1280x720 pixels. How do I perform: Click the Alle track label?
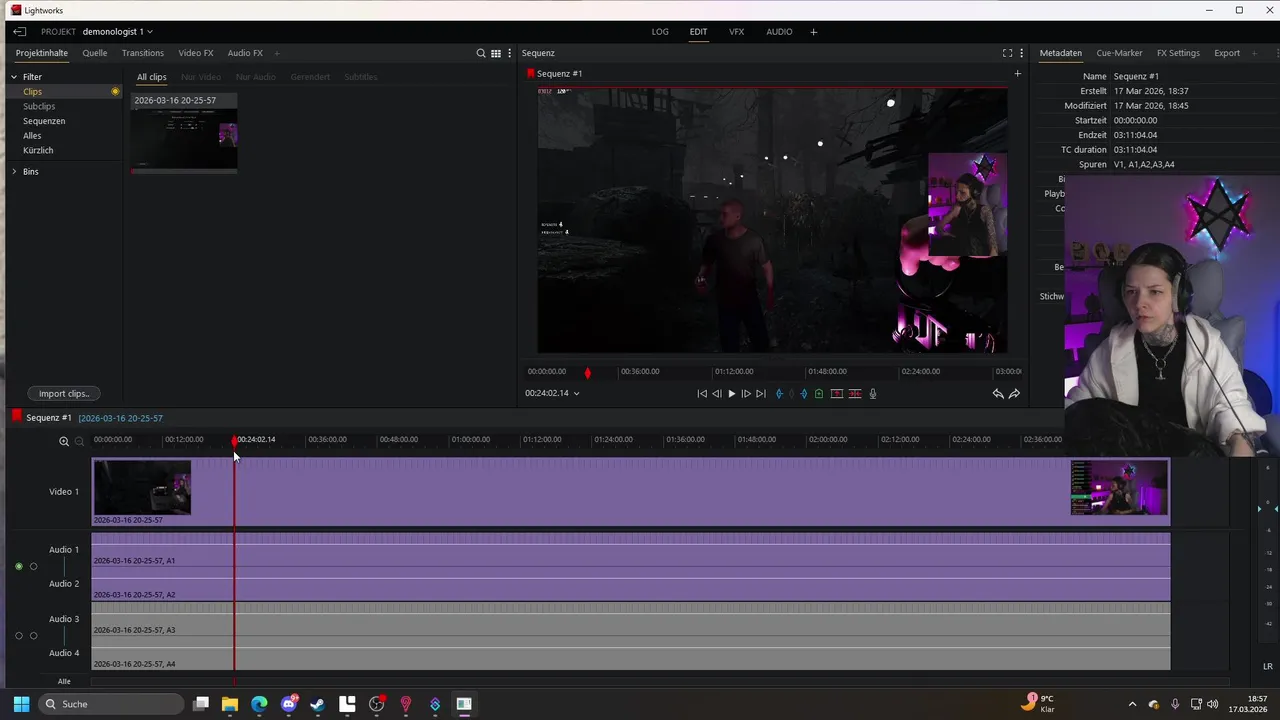64,682
